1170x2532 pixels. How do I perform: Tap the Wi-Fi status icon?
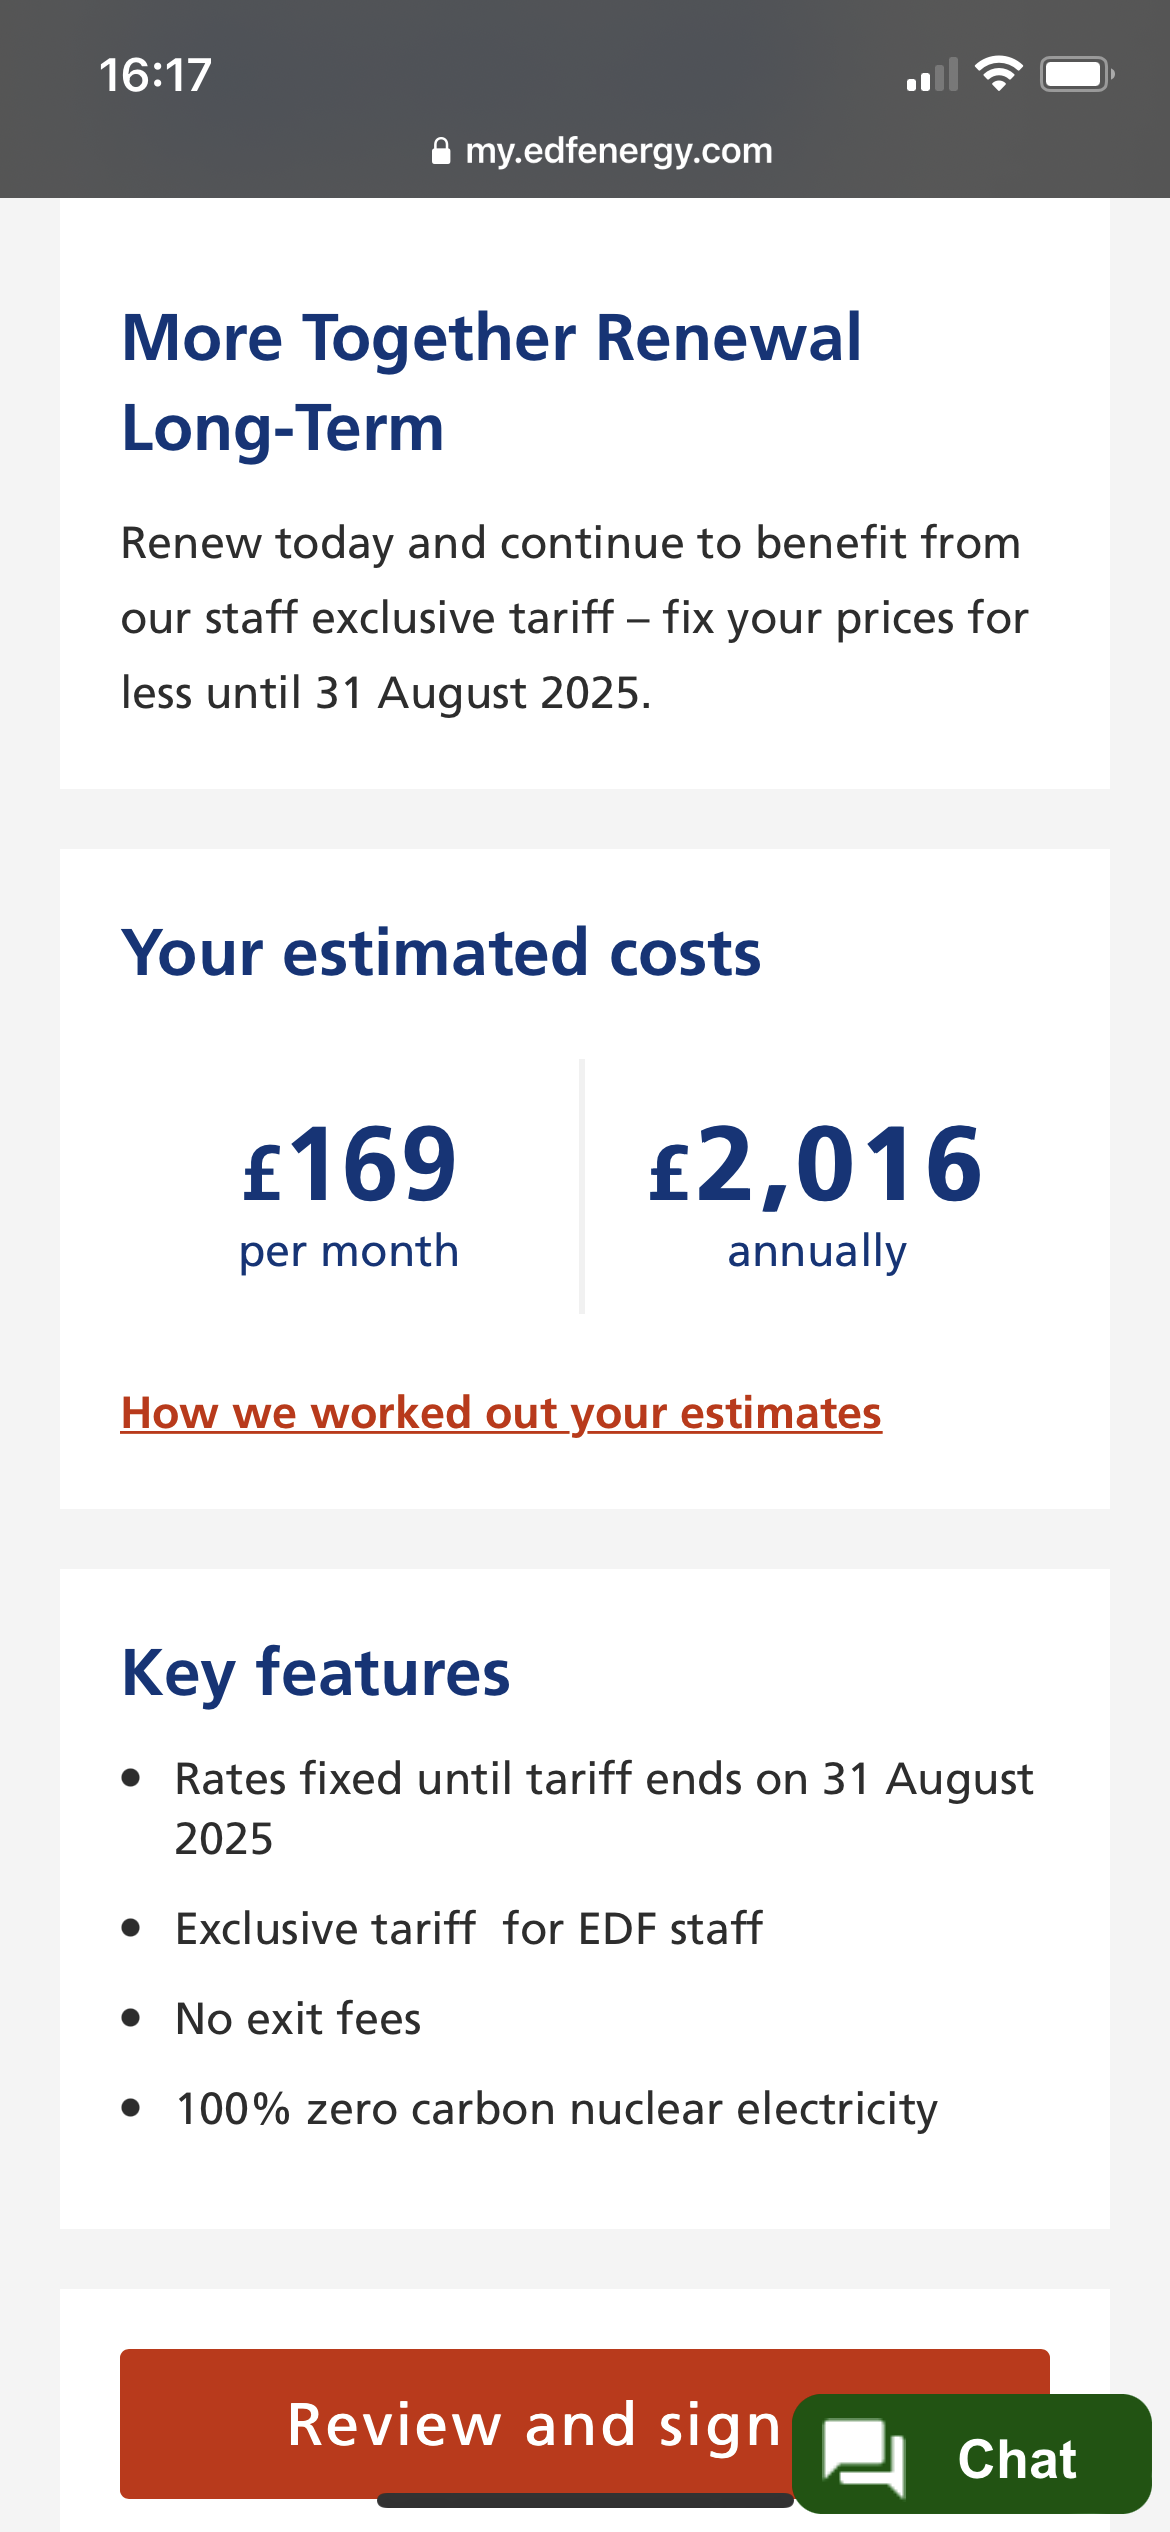pos(998,75)
